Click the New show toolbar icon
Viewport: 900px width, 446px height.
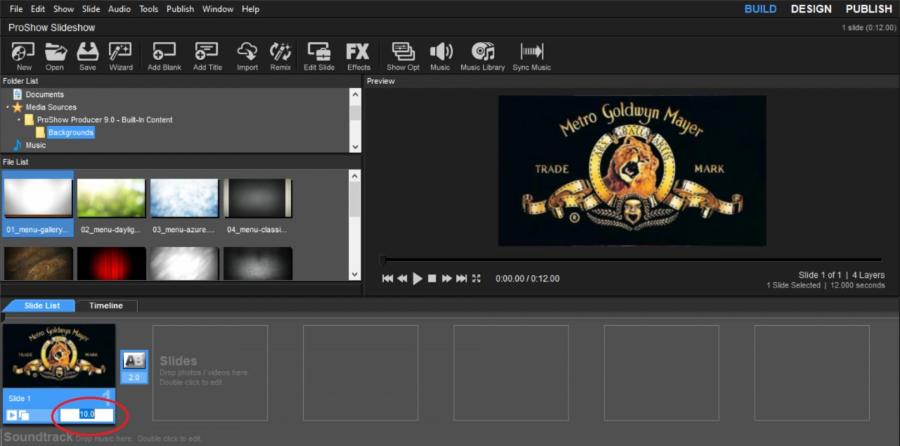[24, 56]
